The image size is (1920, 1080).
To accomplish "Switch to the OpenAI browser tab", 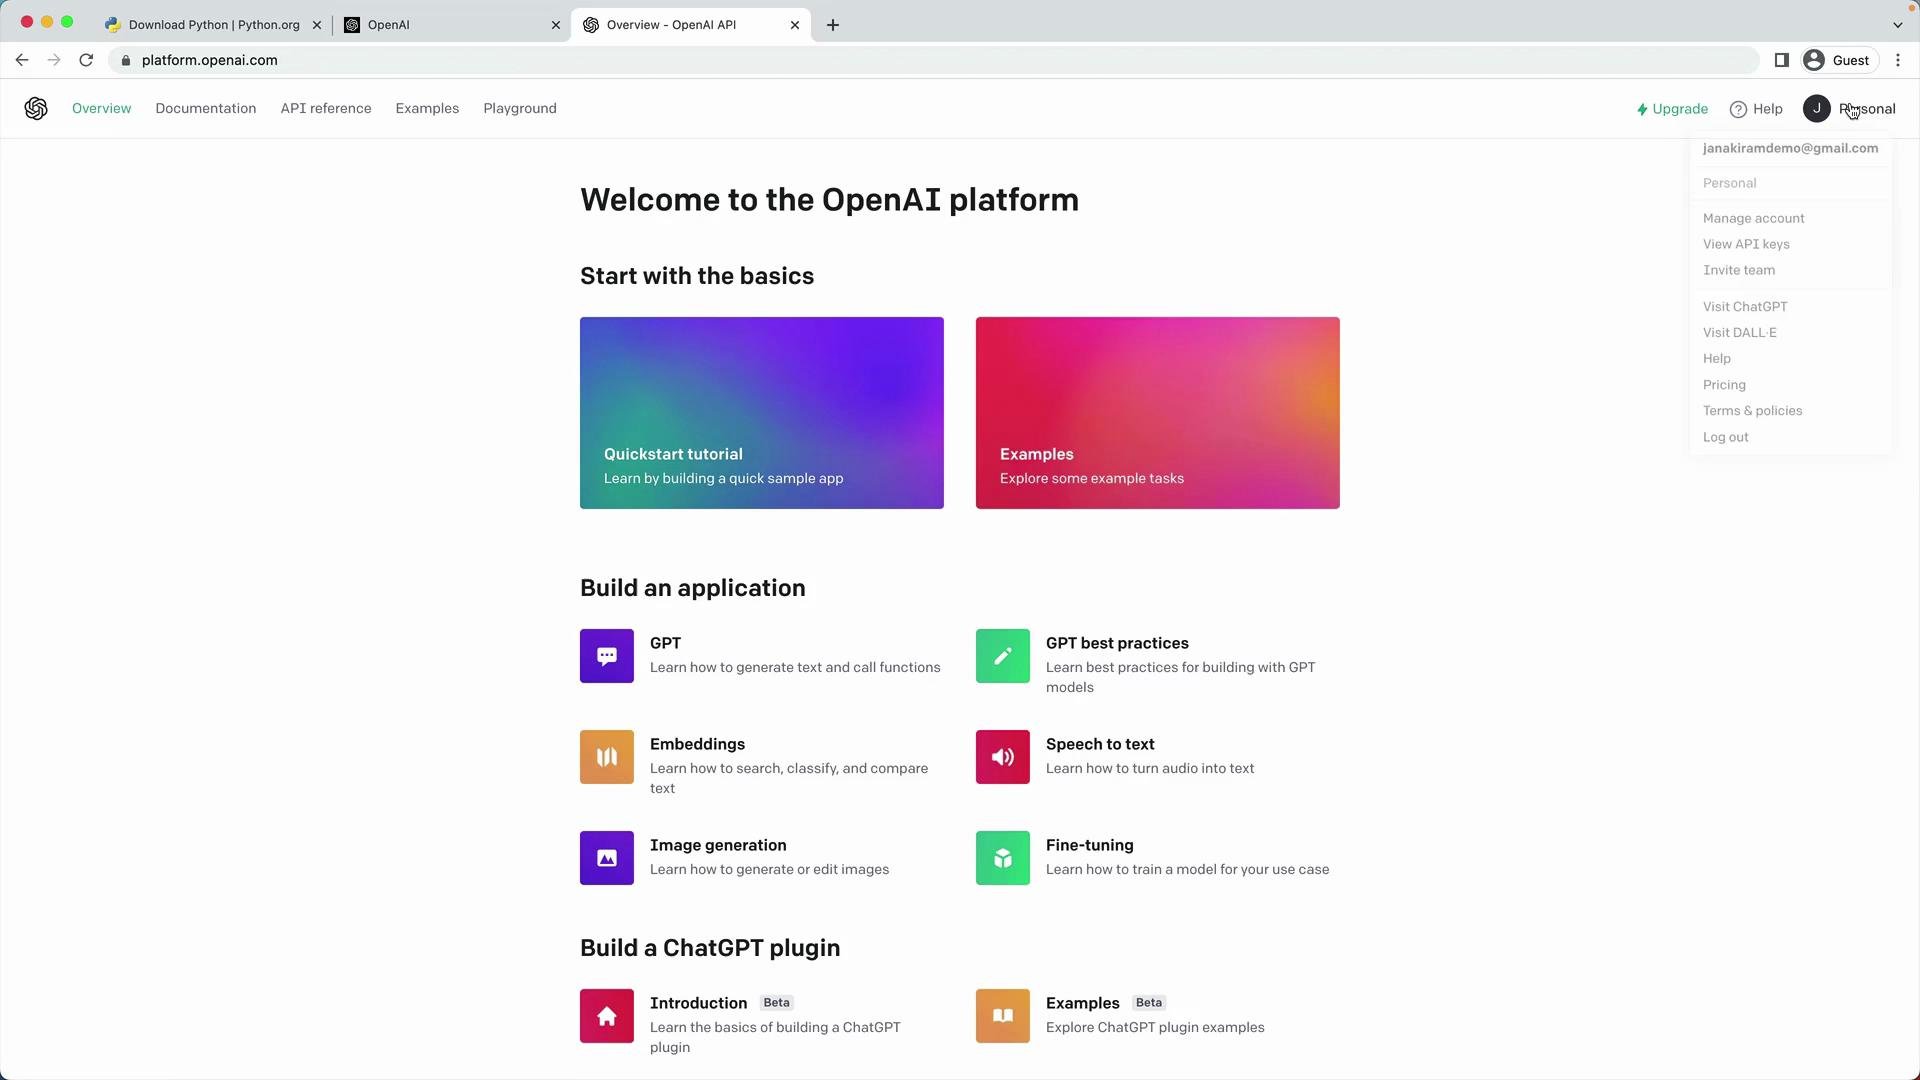I will pyautogui.click(x=450, y=25).
